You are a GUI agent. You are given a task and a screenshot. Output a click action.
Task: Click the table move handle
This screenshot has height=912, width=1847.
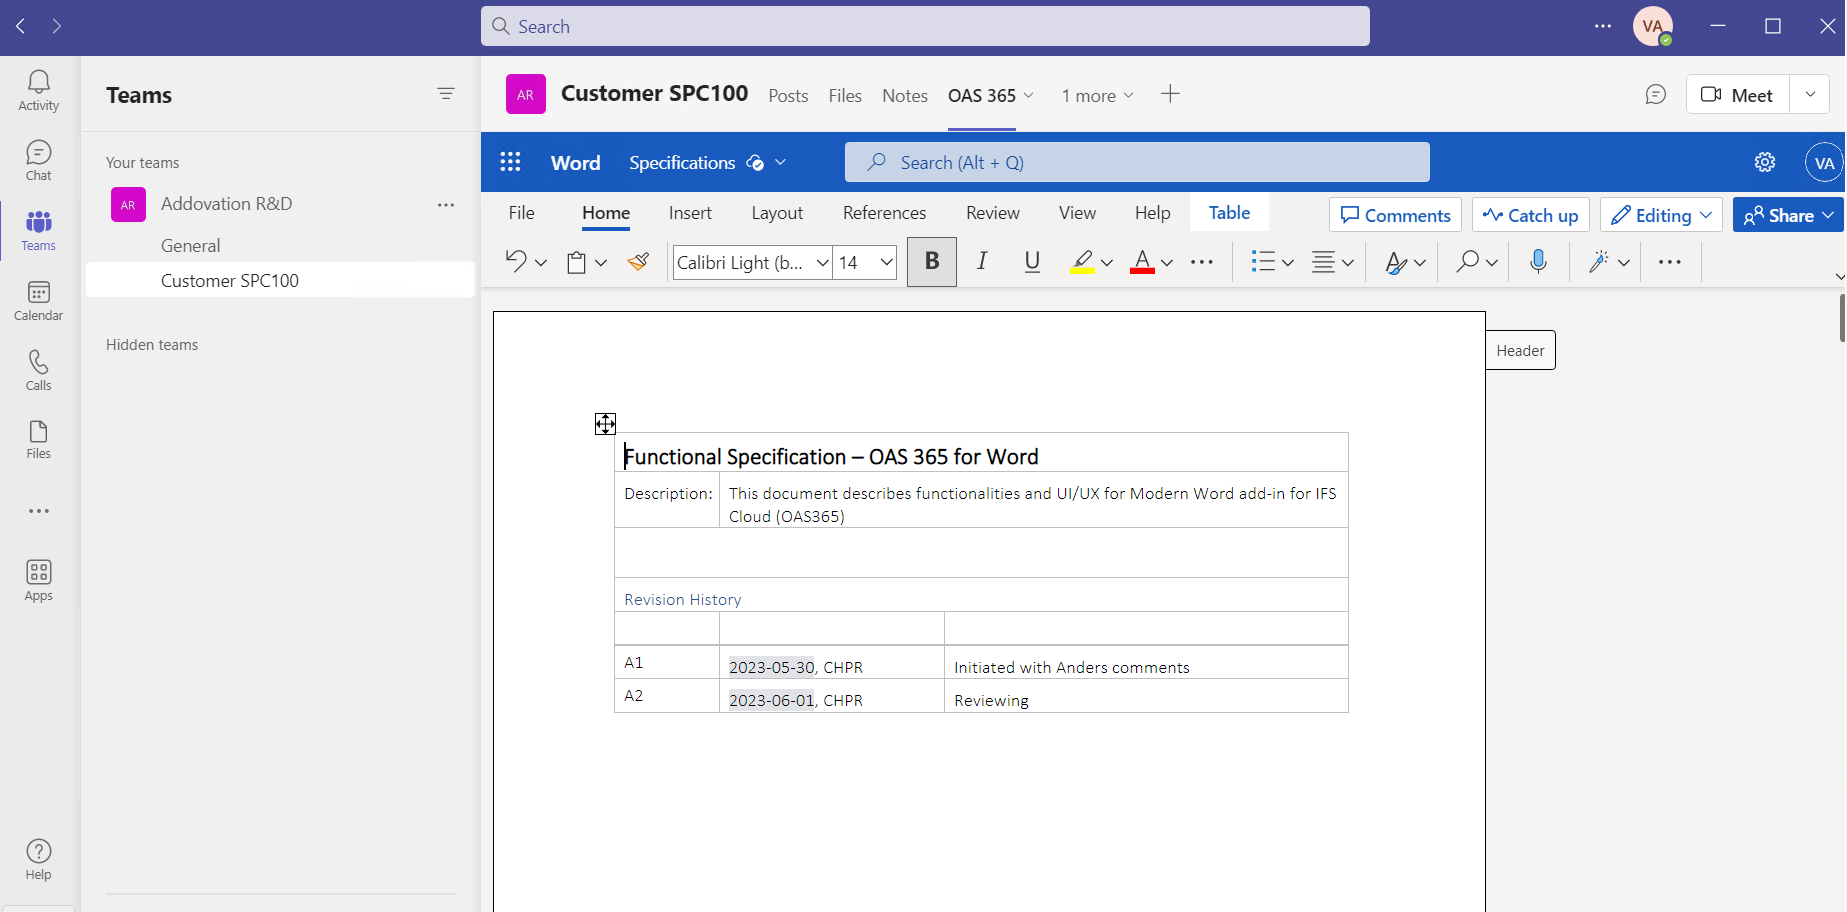click(605, 424)
